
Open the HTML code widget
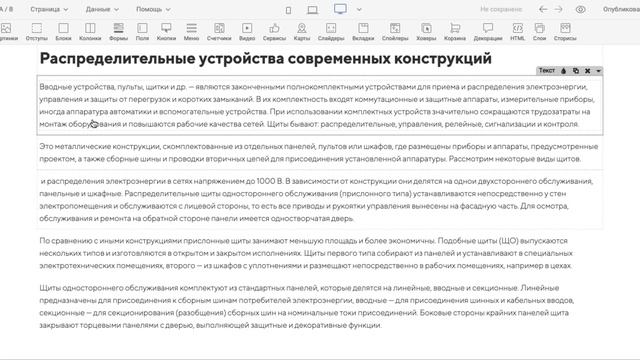point(518,32)
